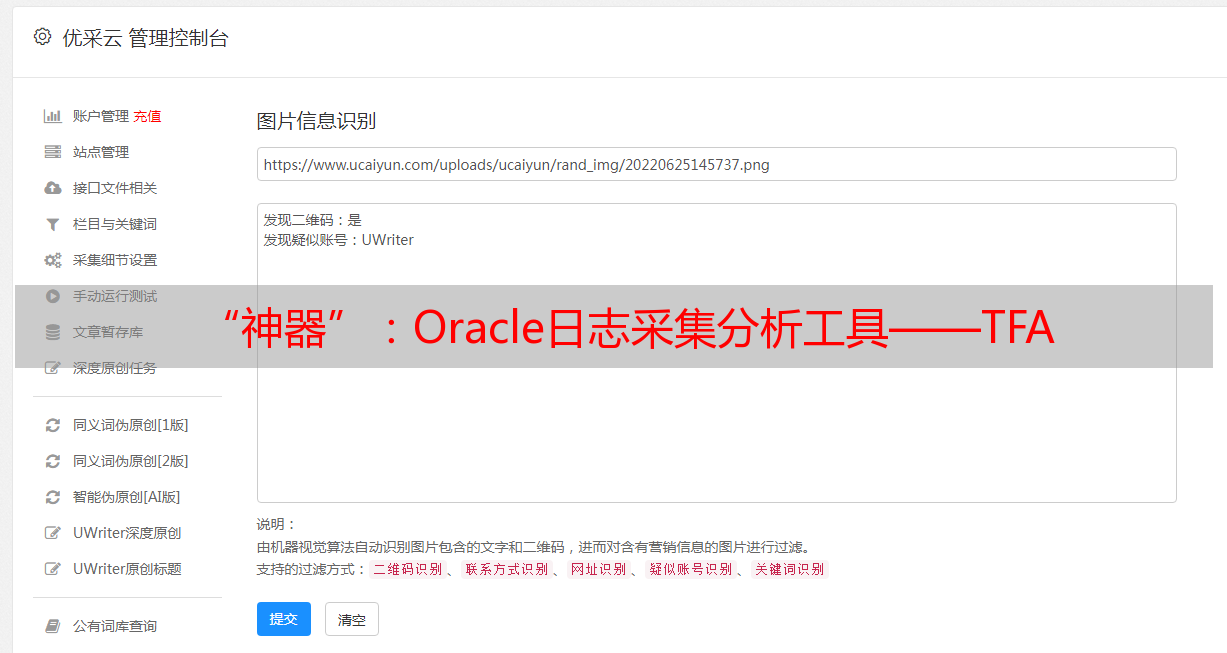The height and width of the screenshot is (653, 1227).
Task: Click the edit icon for UWriter深度原创
Action: coord(53,533)
